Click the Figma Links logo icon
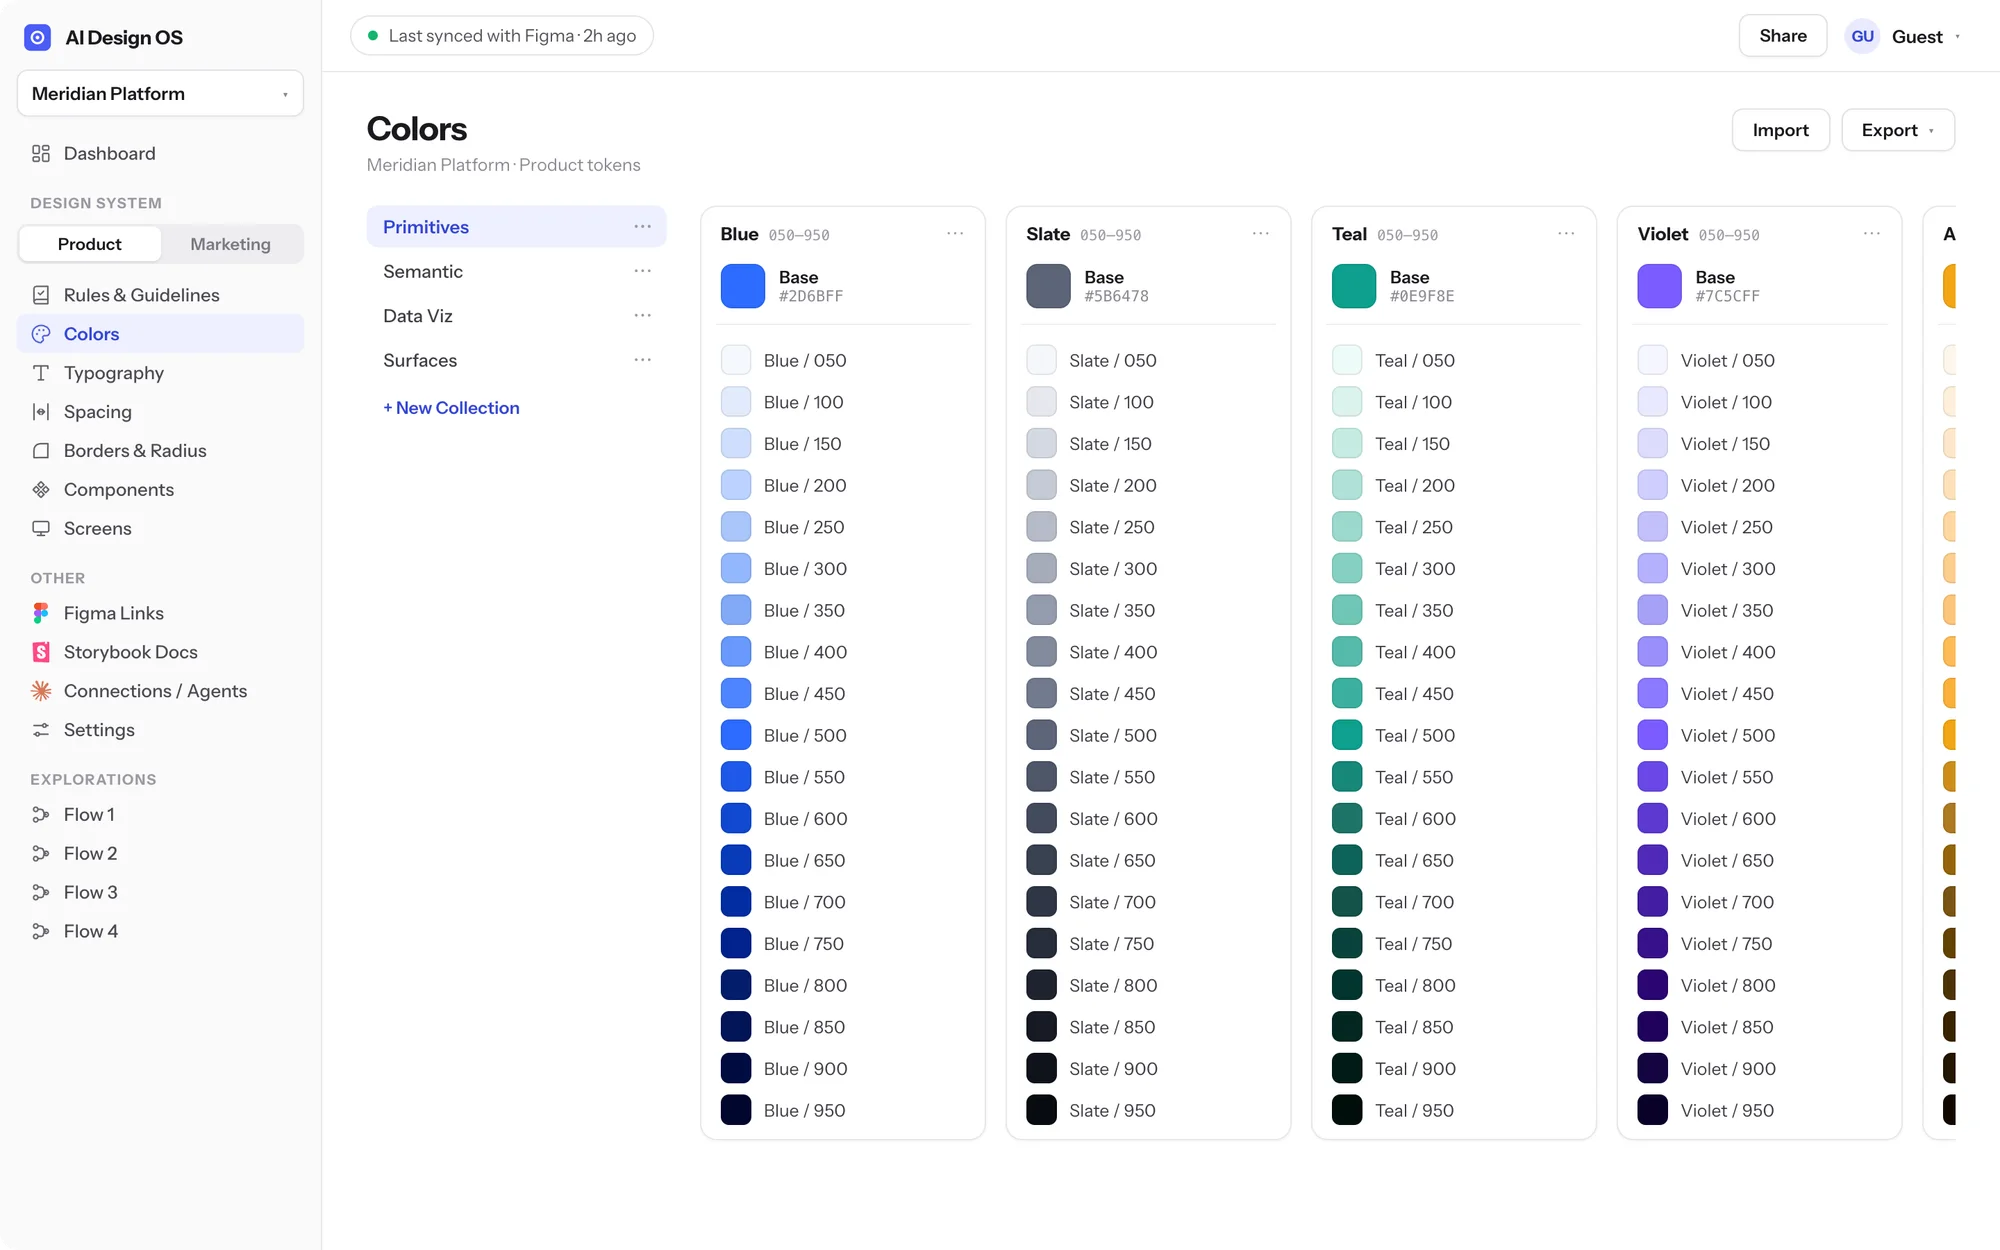The height and width of the screenshot is (1250, 2000). (x=41, y=613)
